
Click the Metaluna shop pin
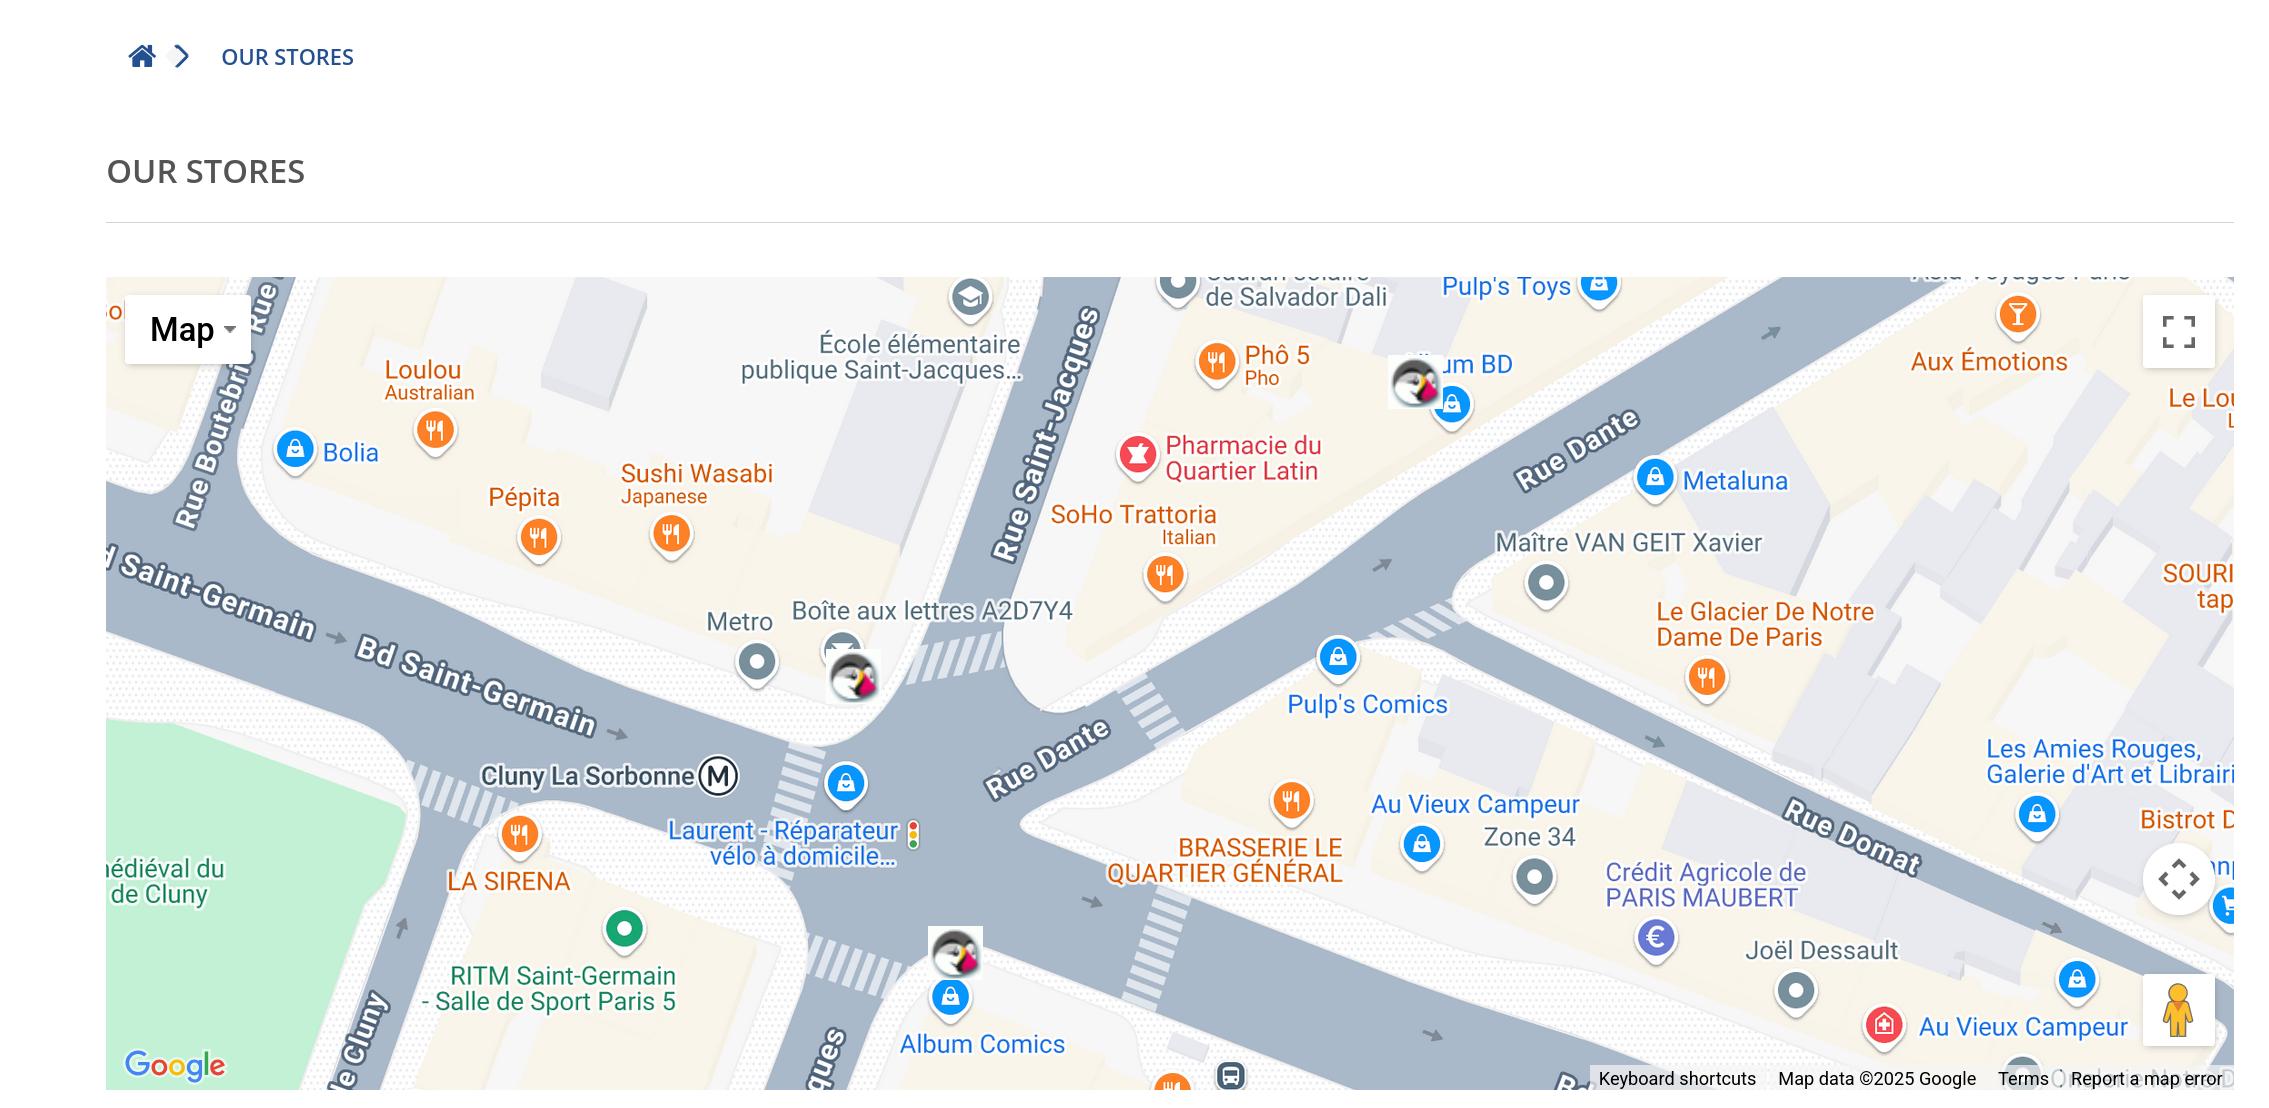pyautogui.click(x=1655, y=478)
